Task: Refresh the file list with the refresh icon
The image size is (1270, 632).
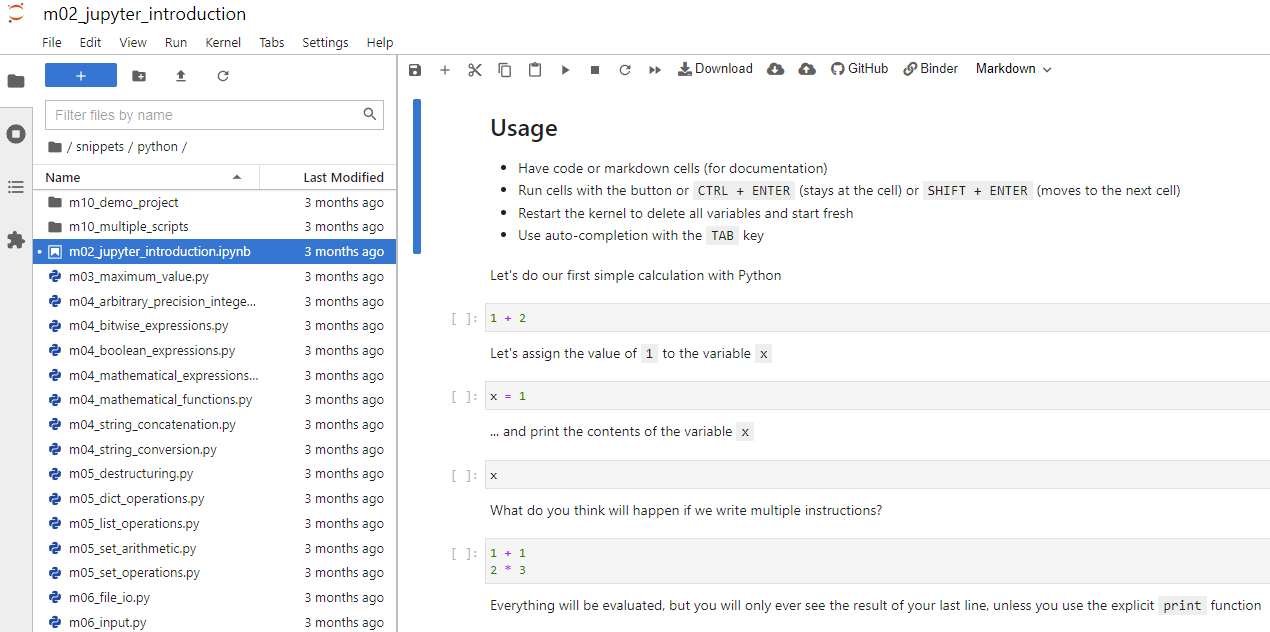Action: (222, 75)
